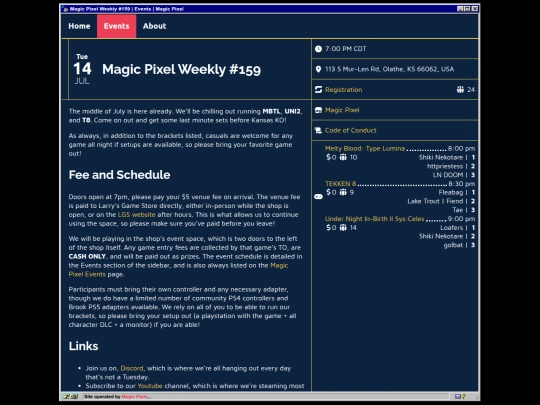Open the Melty Blood: Type Lumina bracket
The width and height of the screenshot is (540, 405).
[365, 148]
